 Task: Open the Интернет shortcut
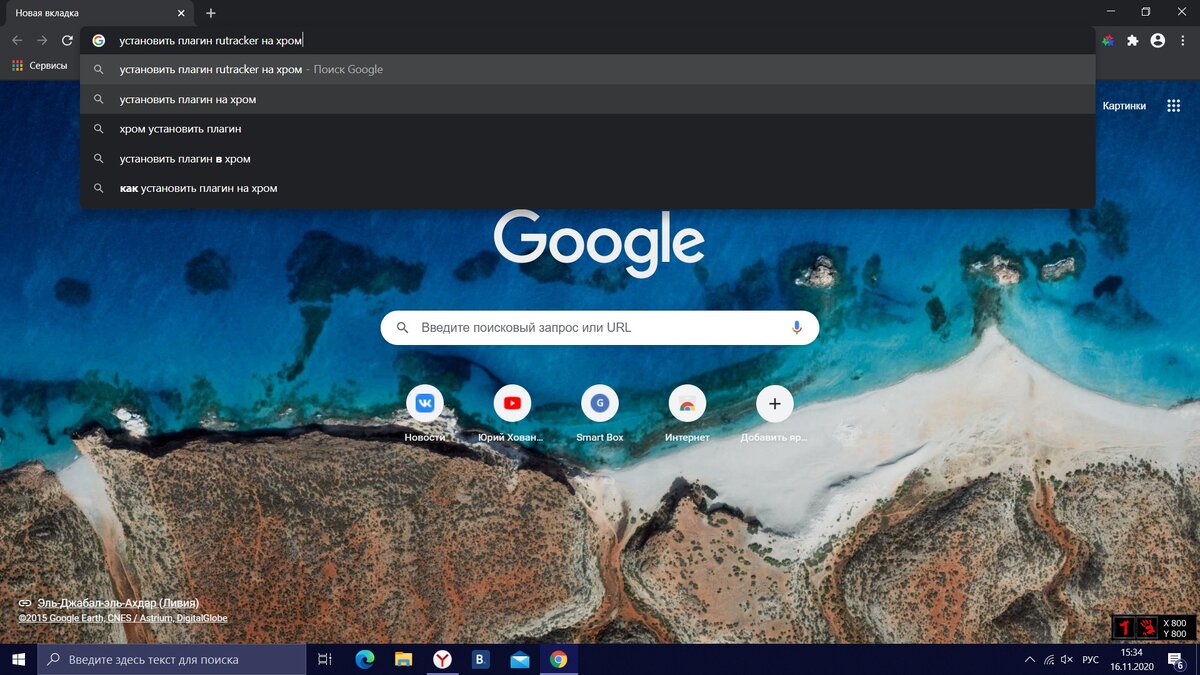(687, 403)
